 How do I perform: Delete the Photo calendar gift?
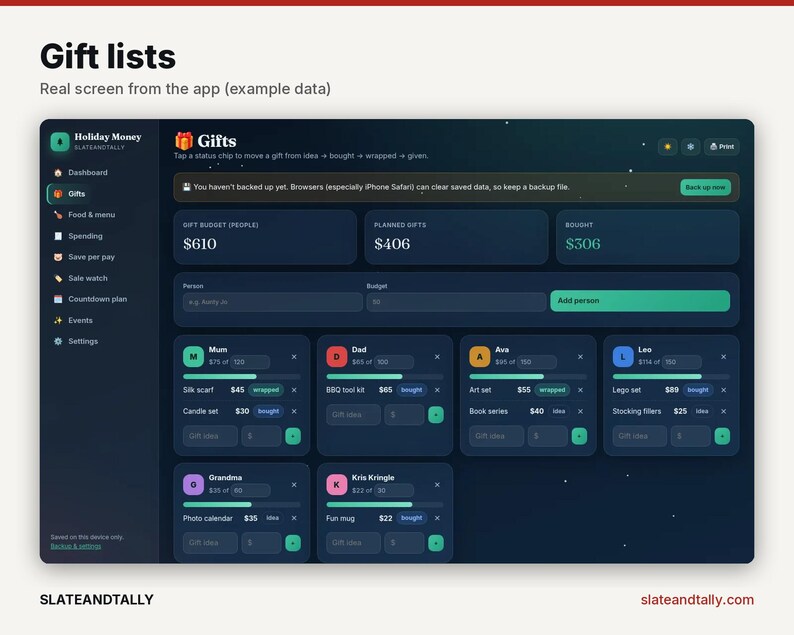[294, 519]
